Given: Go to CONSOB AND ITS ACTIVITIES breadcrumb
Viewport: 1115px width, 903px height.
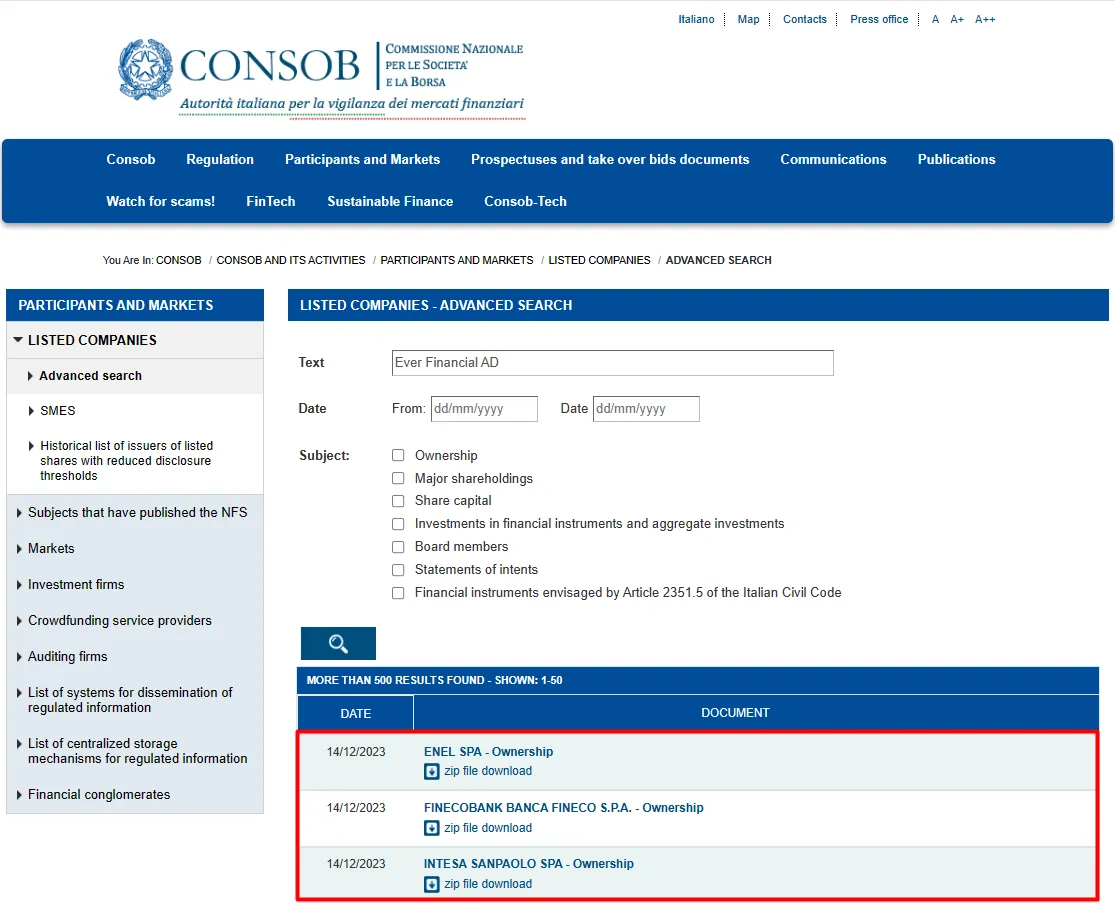Looking at the screenshot, I should coord(291,260).
